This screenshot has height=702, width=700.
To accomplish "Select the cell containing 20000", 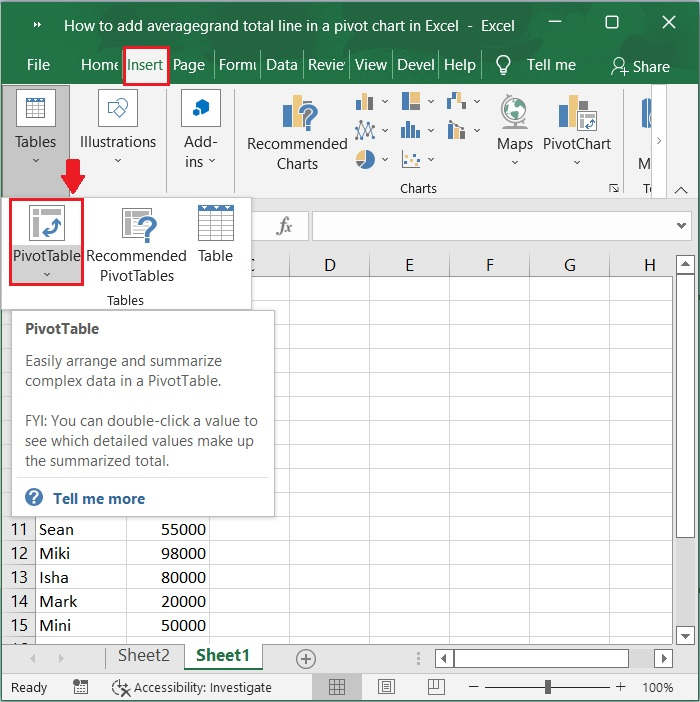I will point(168,601).
